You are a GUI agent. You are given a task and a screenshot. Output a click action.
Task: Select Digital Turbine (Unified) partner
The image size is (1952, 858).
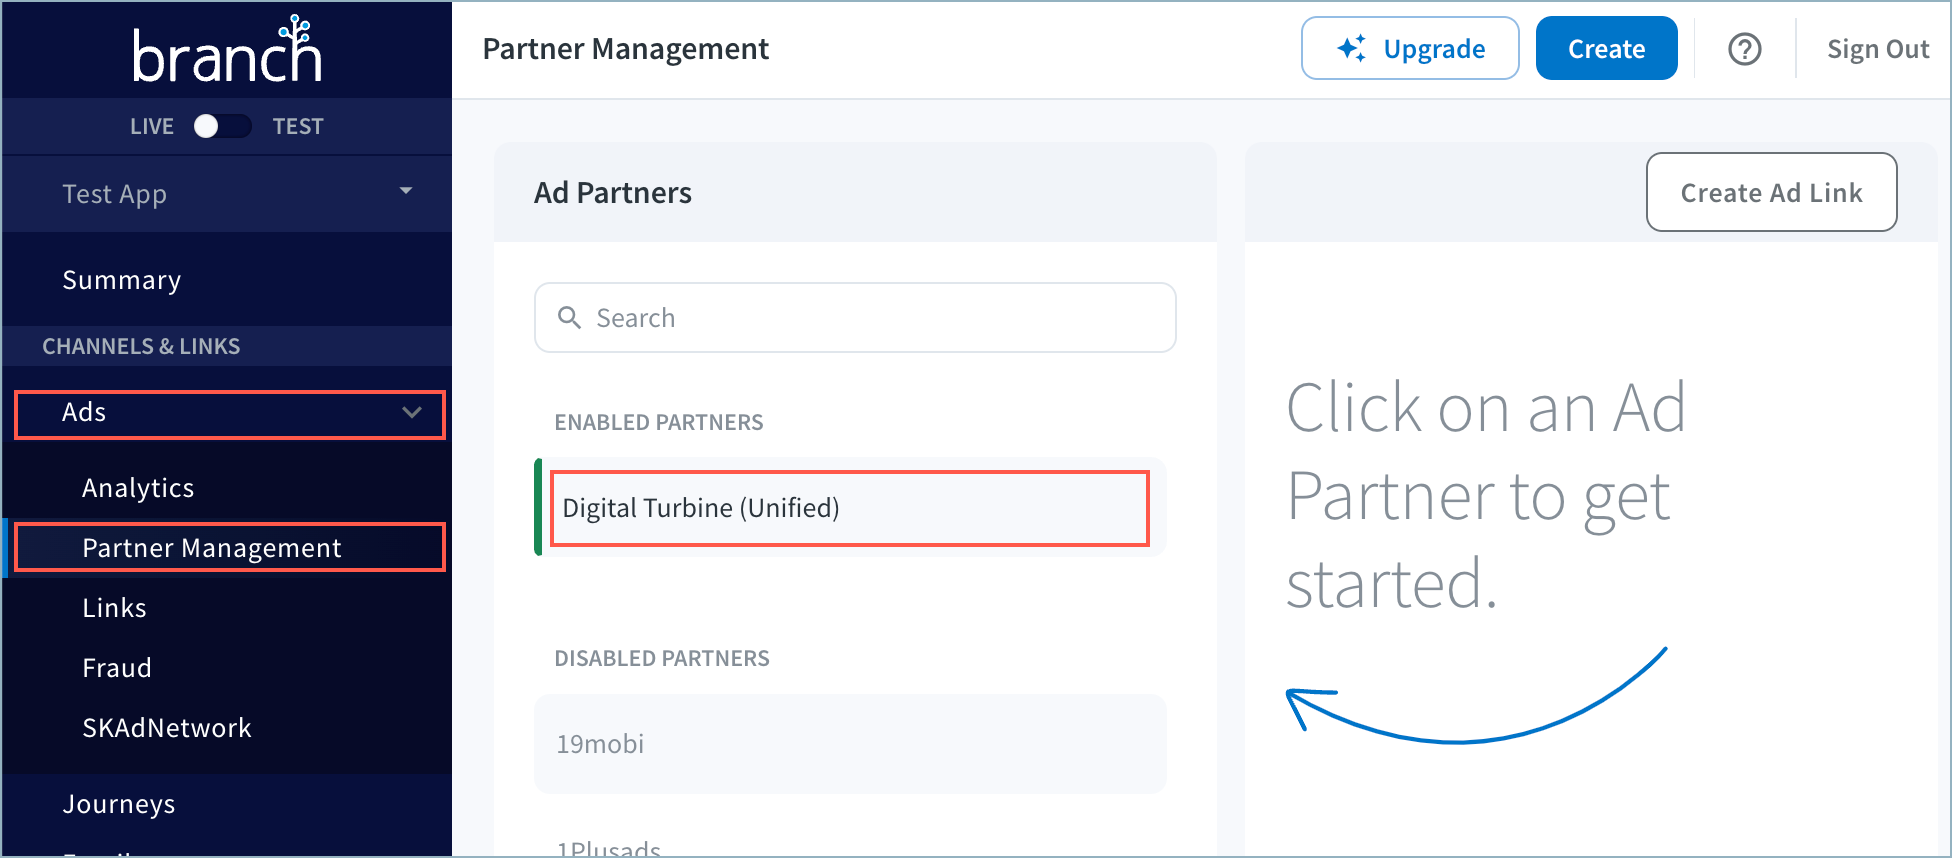point(850,508)
